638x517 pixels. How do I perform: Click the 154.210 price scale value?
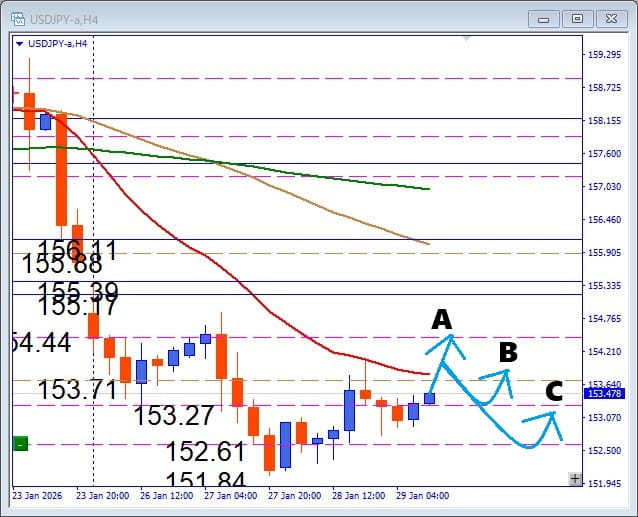pyautogui.click(x=605, y=351)
